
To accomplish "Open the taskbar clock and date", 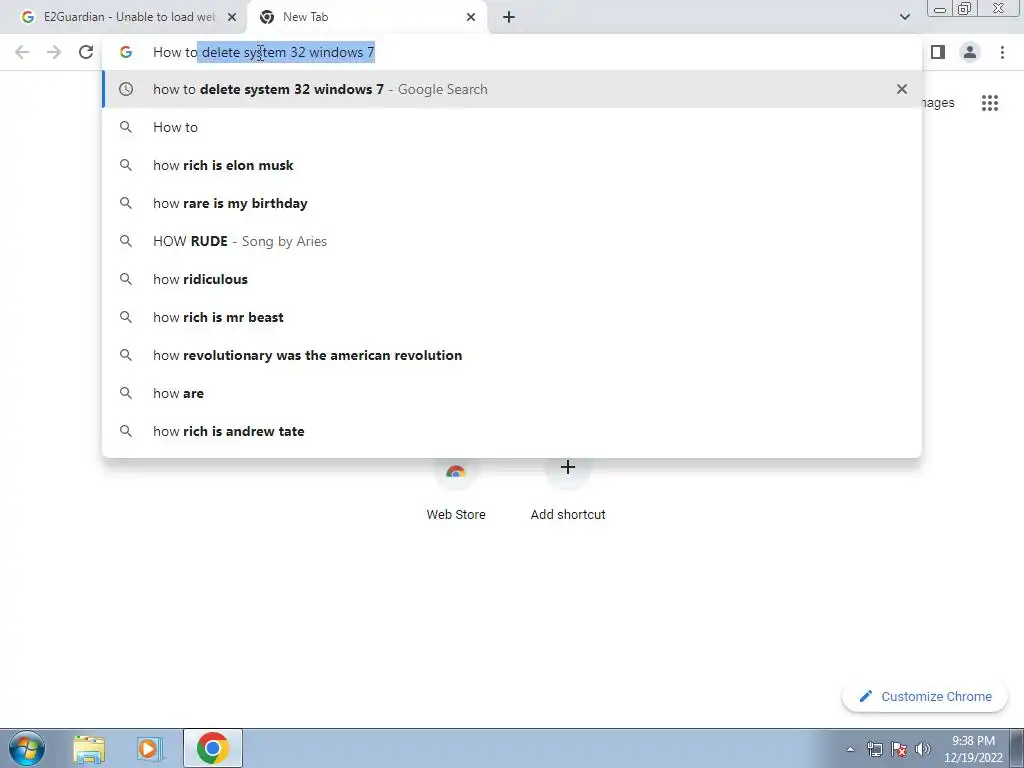I will pos(973,749).
